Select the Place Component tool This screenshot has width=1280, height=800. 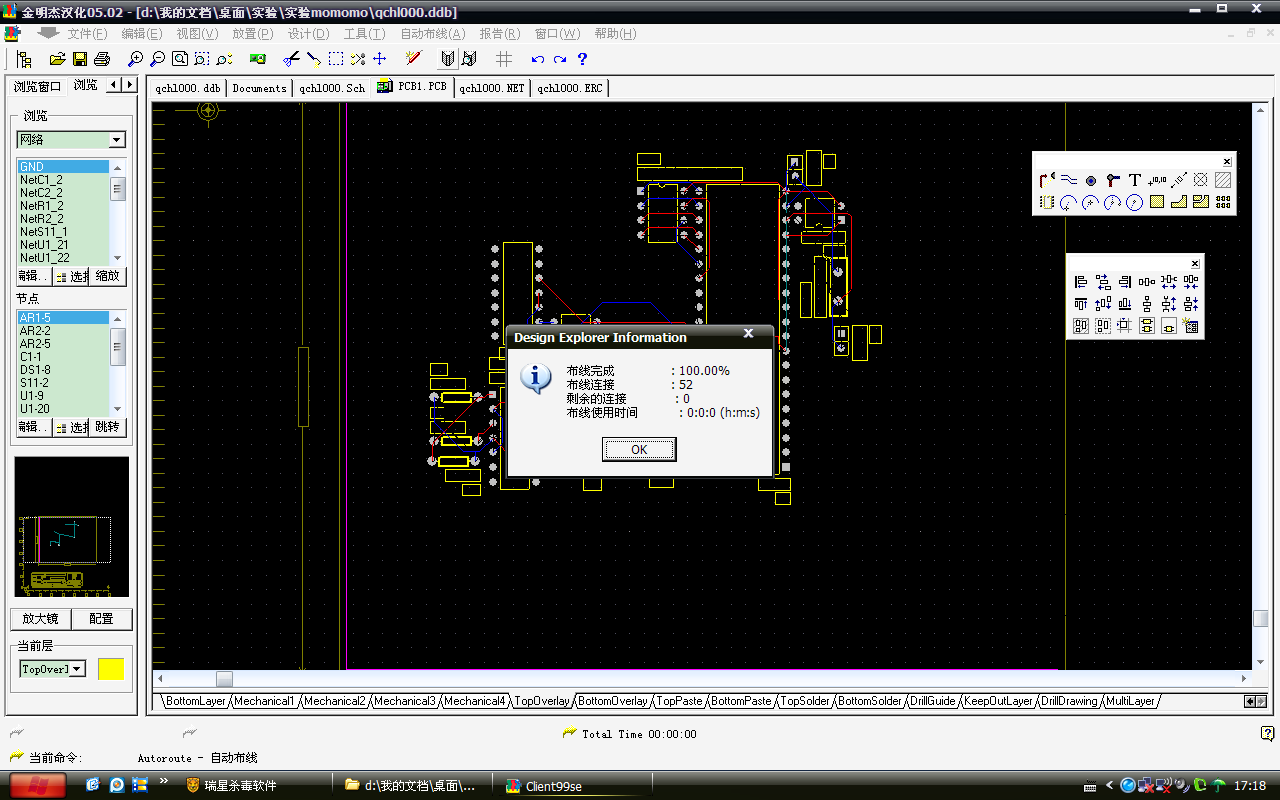1047,202
